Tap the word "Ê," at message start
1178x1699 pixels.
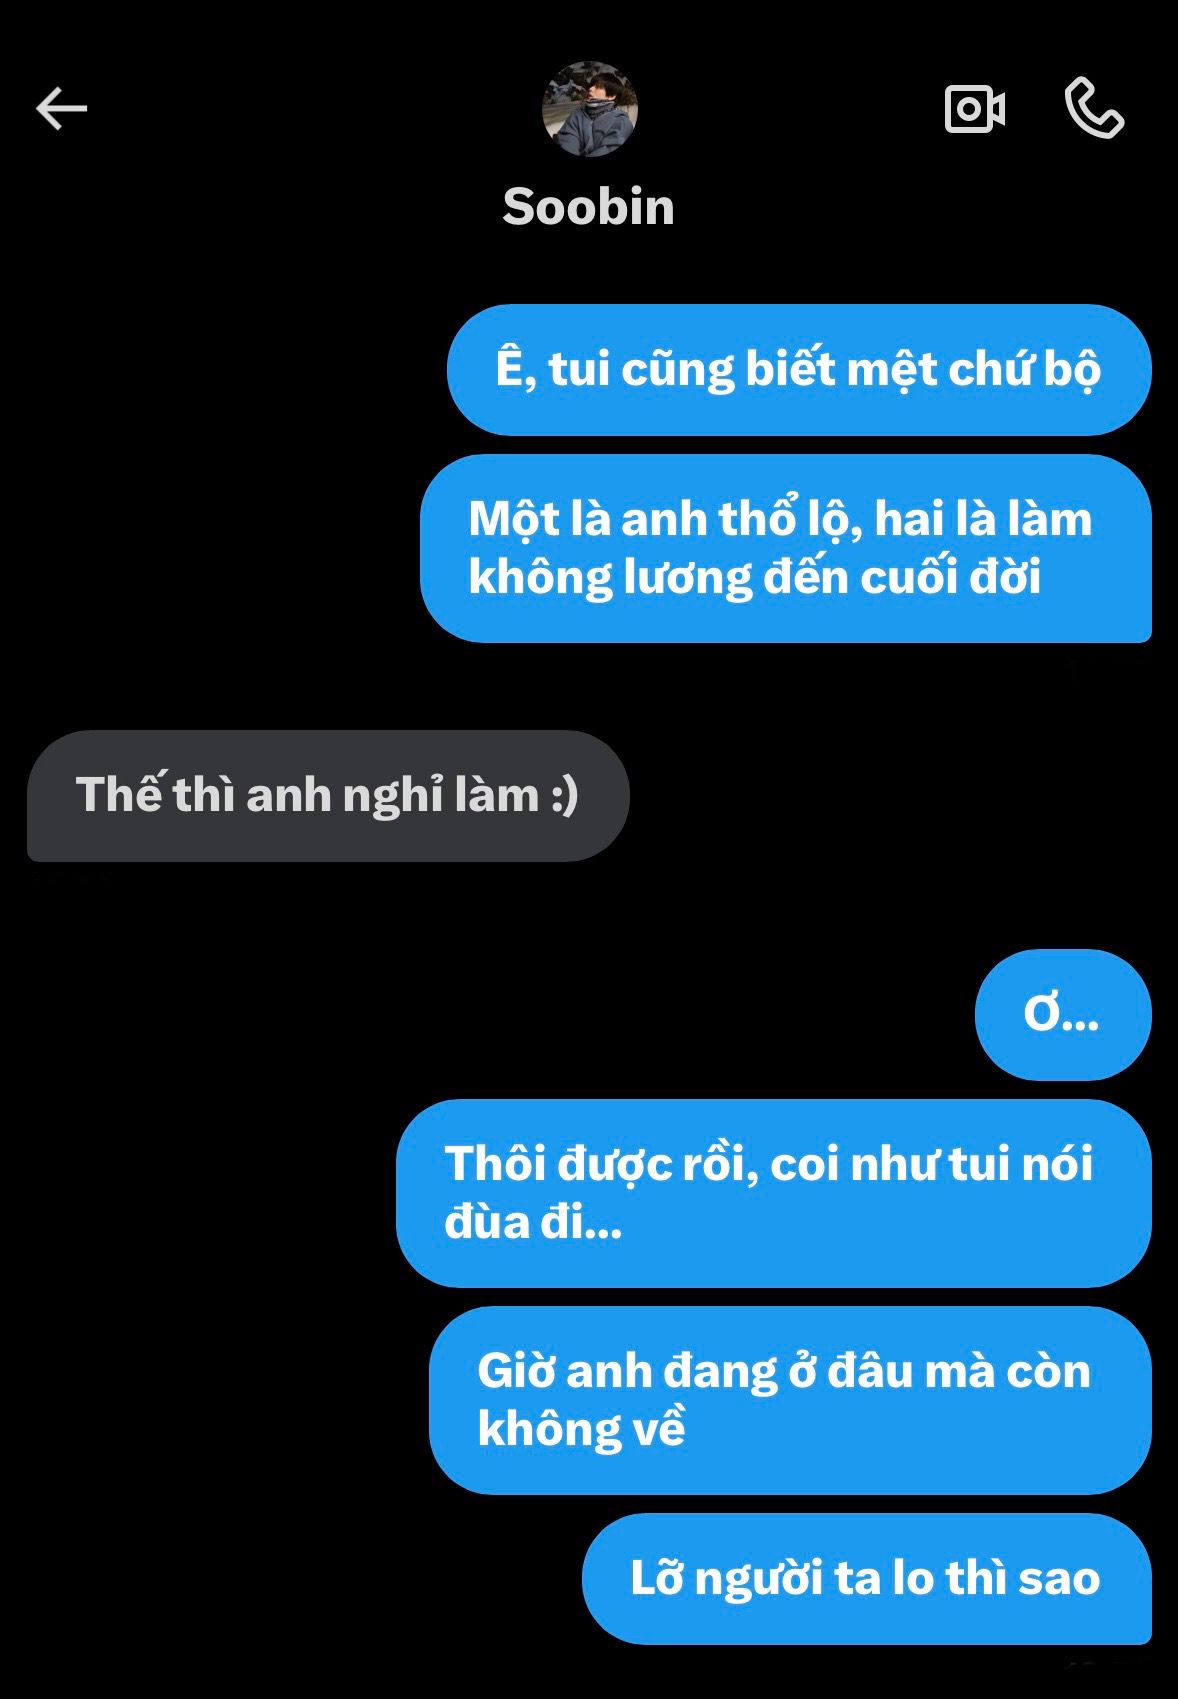(517, 368)
